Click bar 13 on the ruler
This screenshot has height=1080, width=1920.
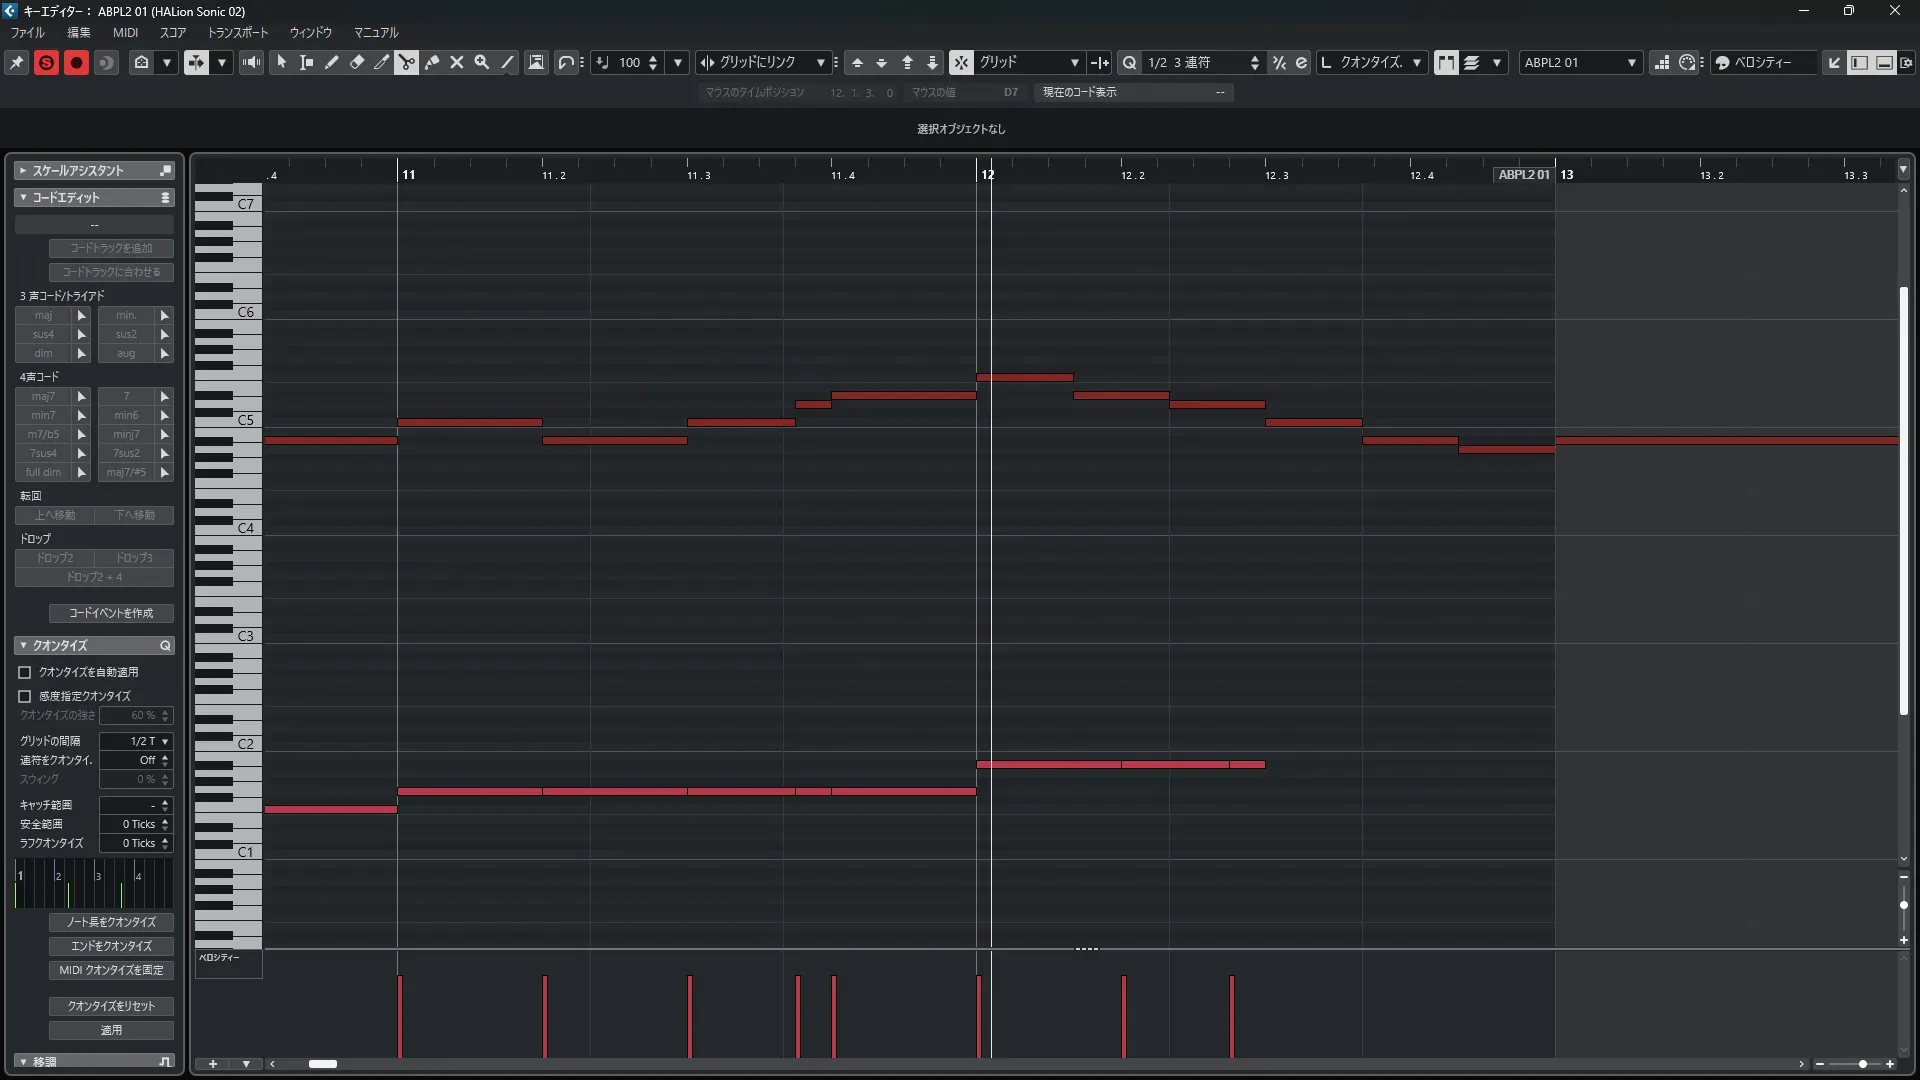click(x=1566, y=175)
